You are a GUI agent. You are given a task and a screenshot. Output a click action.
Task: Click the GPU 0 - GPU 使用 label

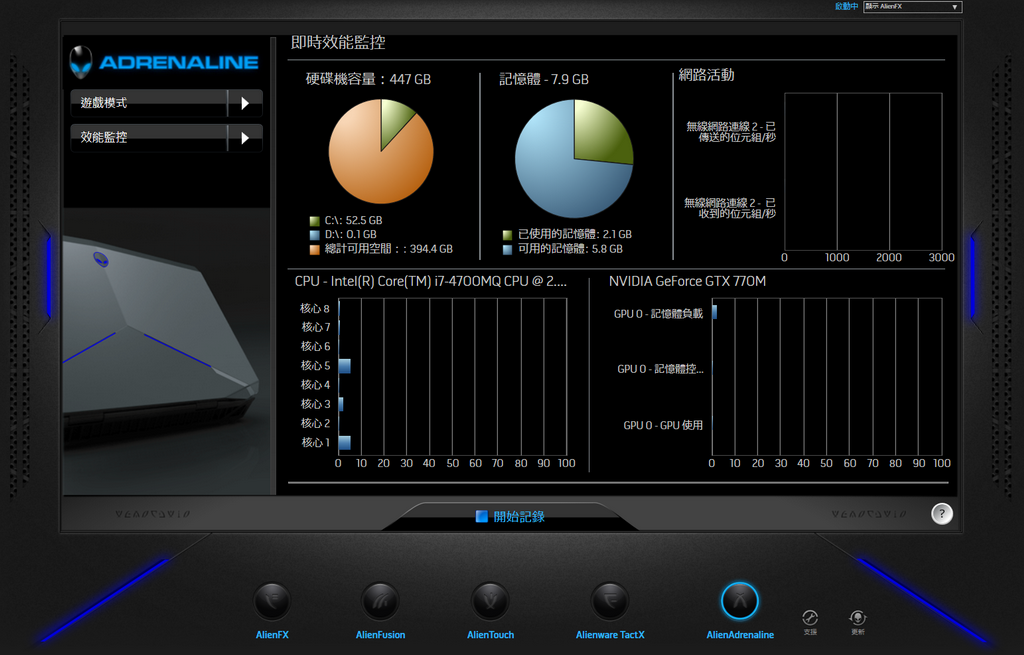point(663,425)
